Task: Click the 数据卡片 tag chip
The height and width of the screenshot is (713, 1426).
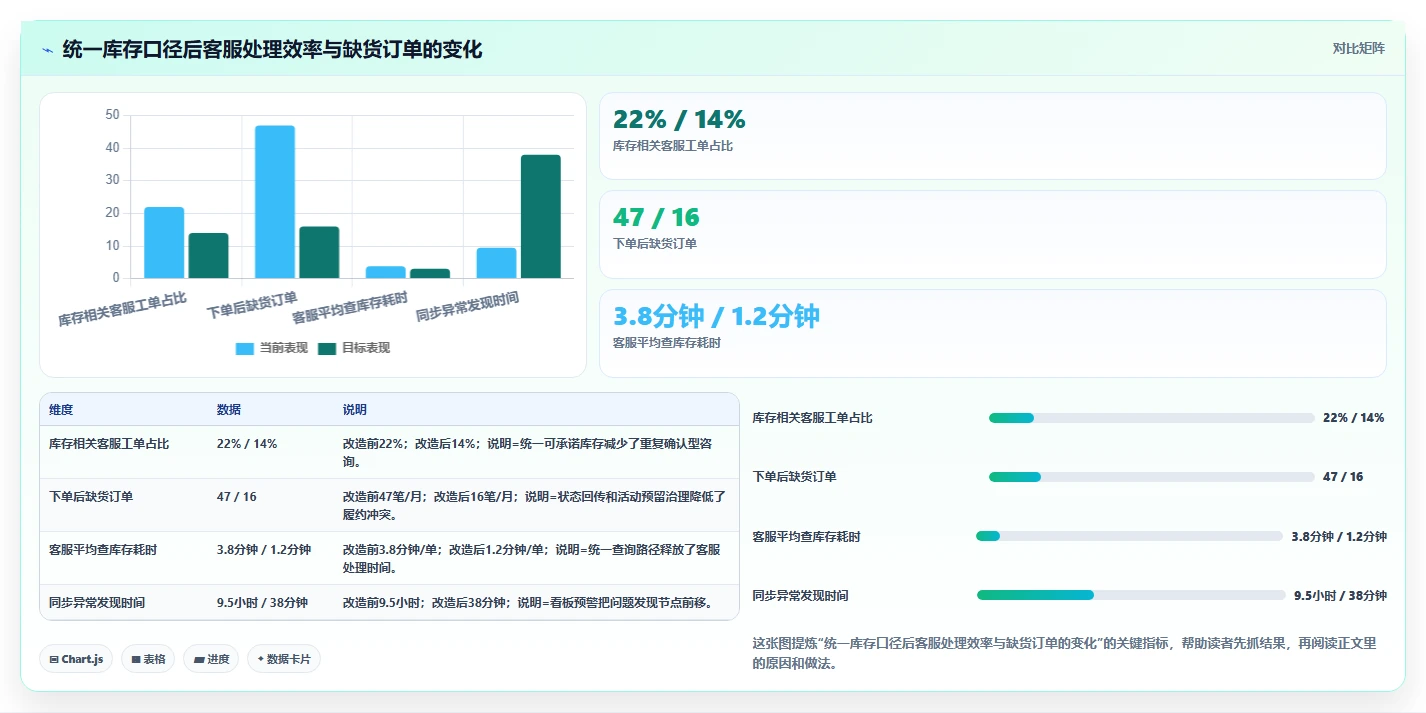Action: 284,659
